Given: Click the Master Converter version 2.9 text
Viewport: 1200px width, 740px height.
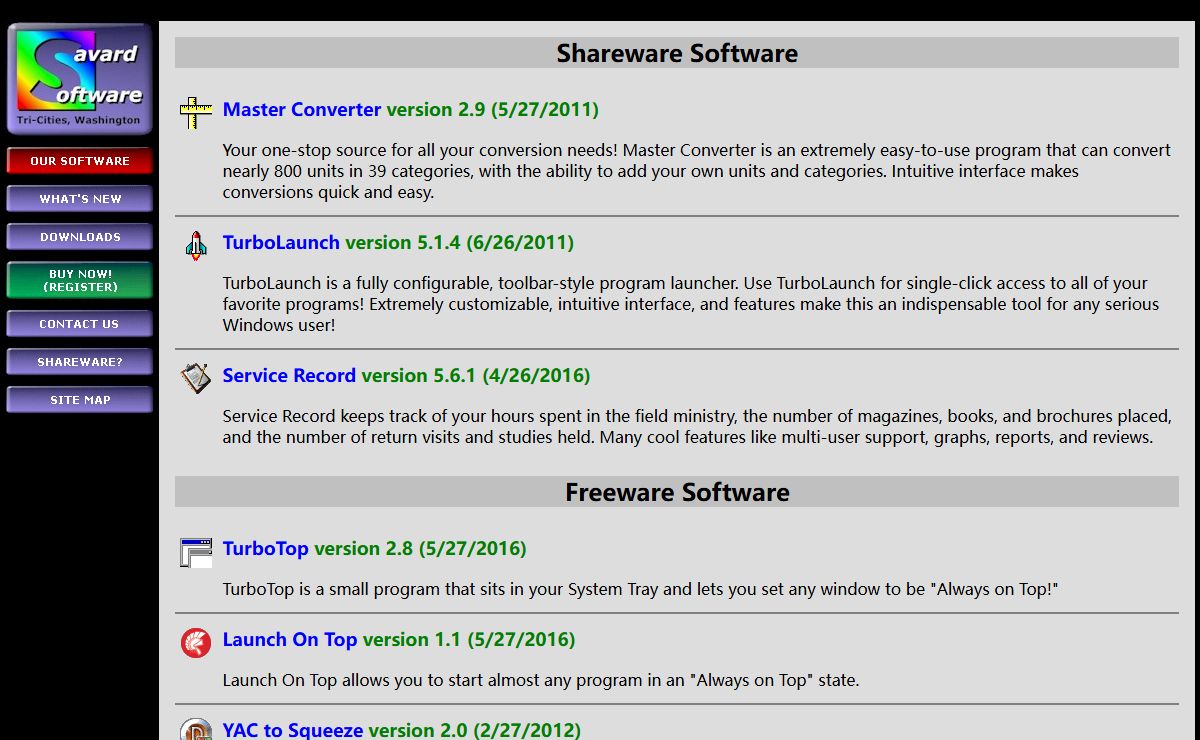Looking at the screenshot, I should (493, 110).
